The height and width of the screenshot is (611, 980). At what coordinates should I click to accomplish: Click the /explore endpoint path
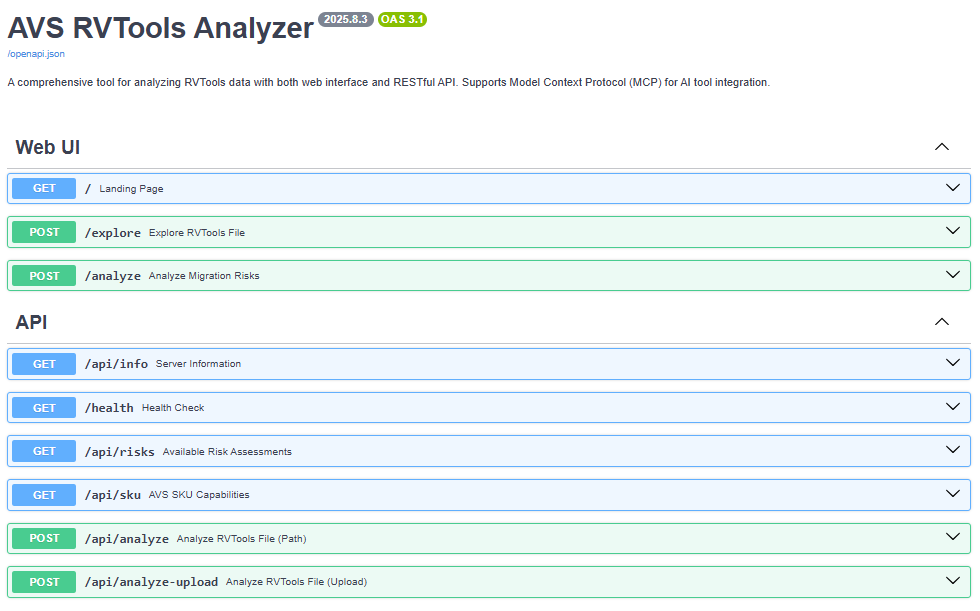click(x=112, y=232)
